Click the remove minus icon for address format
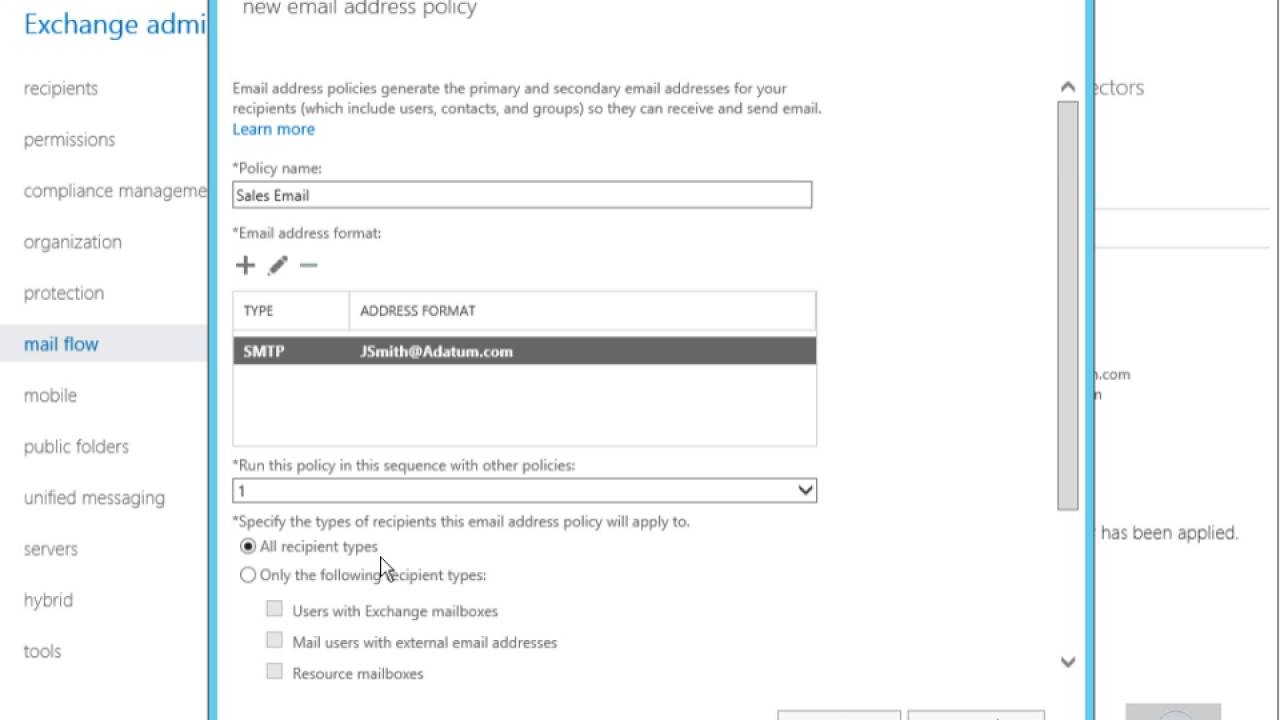Viewport: 1280px width, 720px height. pyautogui.click(x=308, y=265)
